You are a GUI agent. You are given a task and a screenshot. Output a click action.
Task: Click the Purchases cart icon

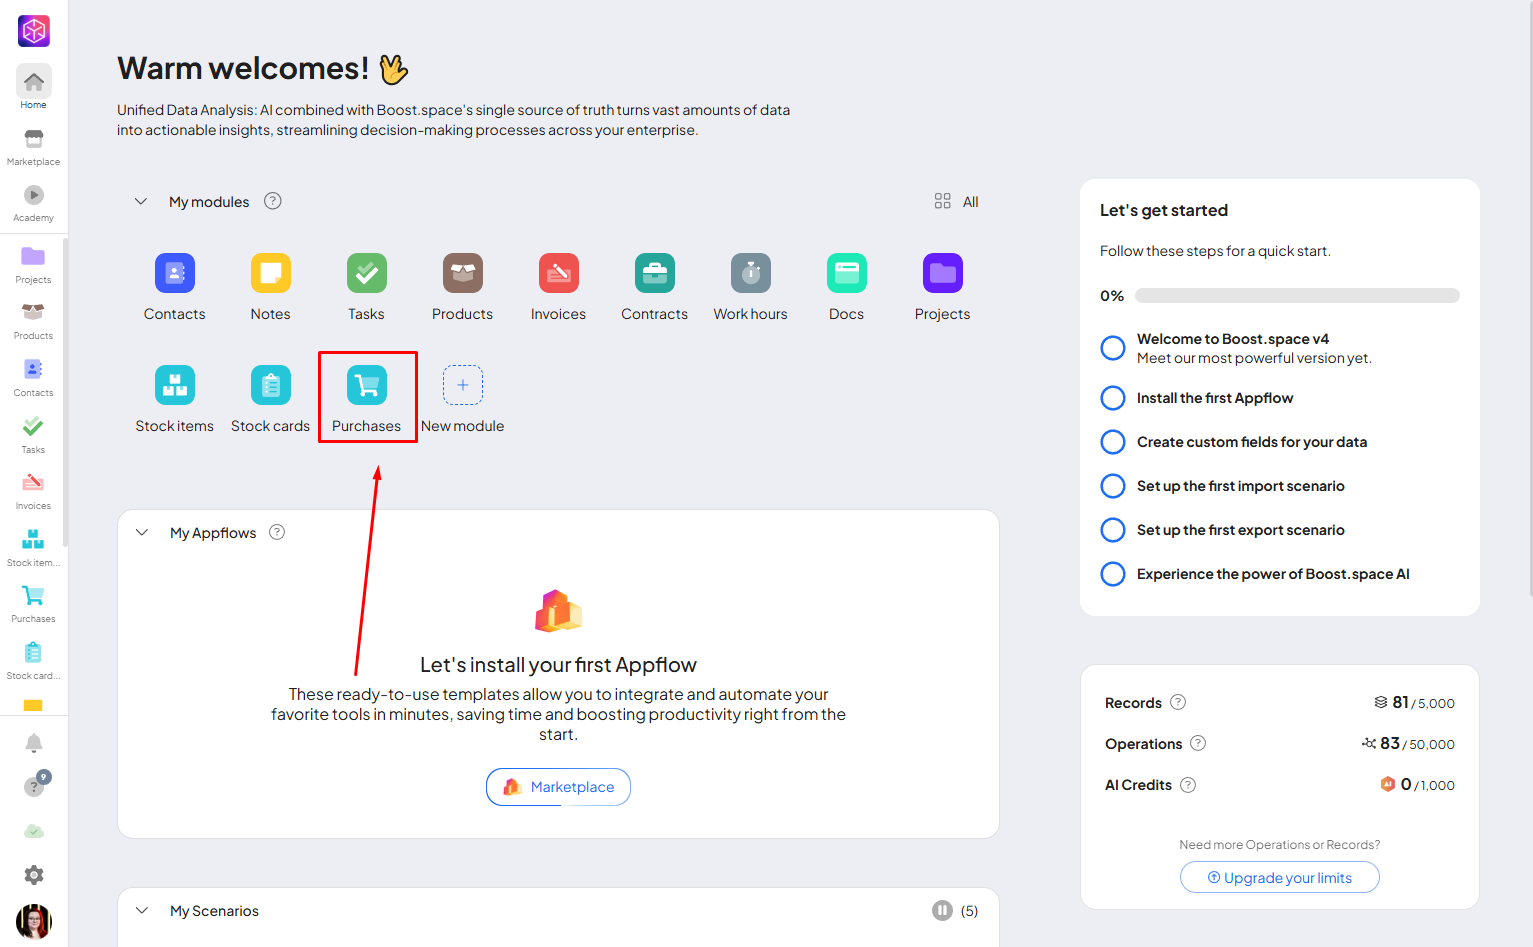coord(367,385)
